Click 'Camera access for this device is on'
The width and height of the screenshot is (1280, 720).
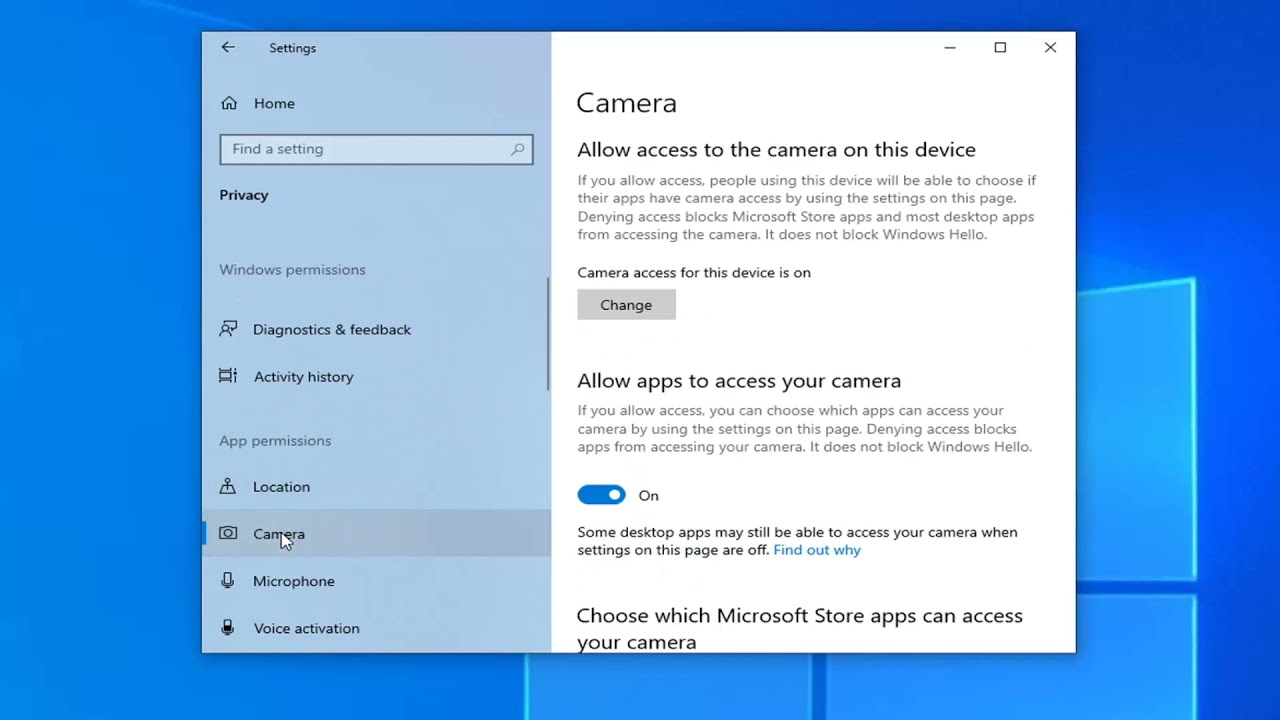[x=694, y=272]
